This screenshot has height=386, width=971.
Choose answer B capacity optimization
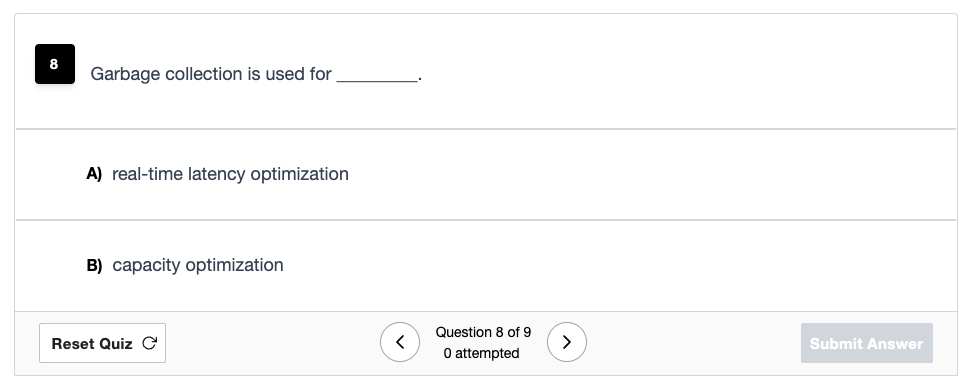(486, 265)
